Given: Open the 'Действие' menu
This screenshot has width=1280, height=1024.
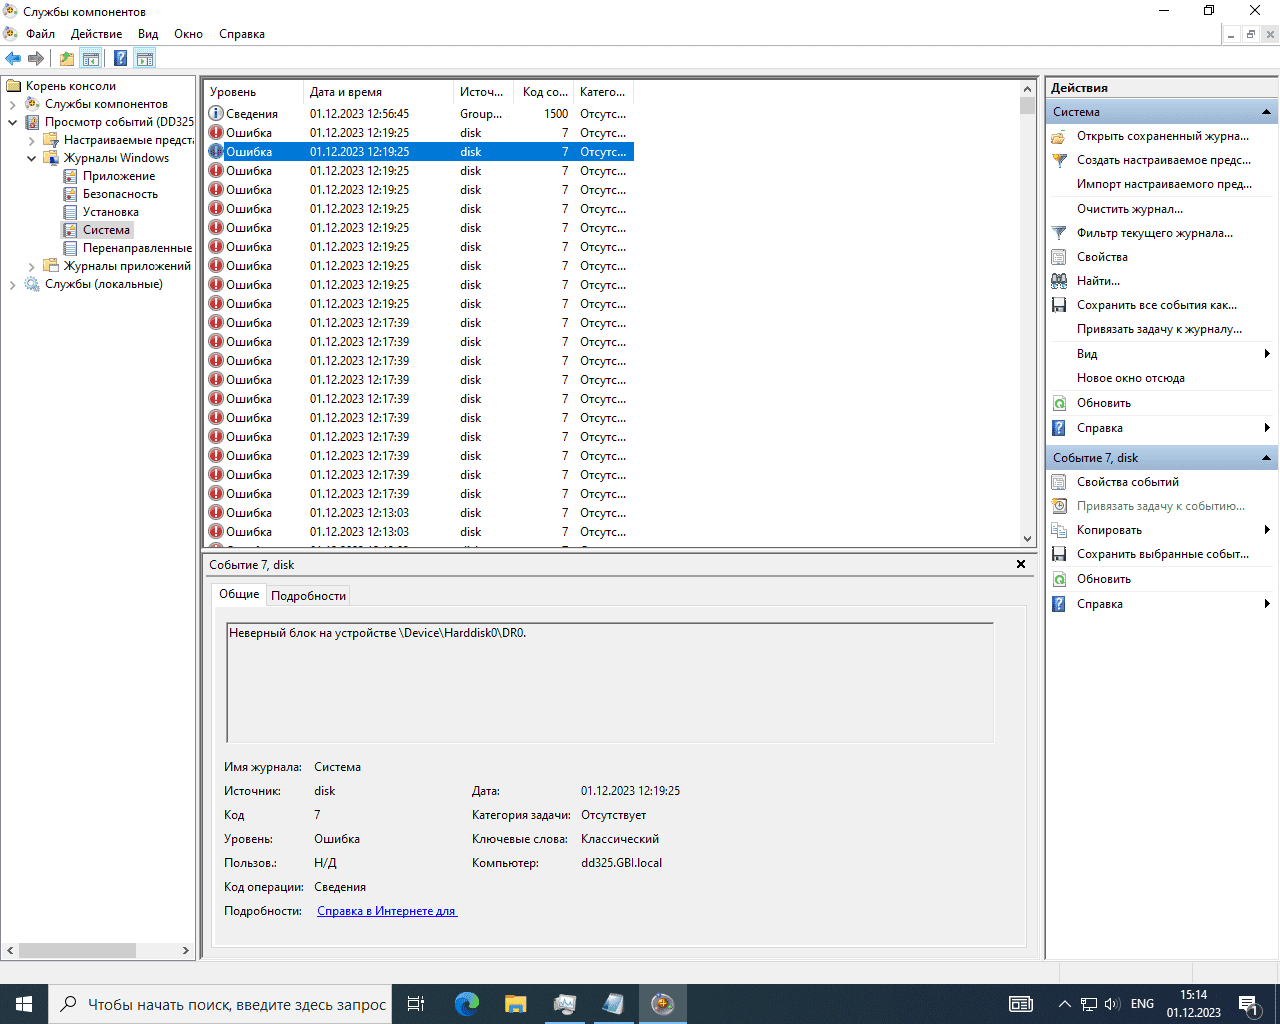Looking at the screenshot, I should pyautogui.click(x=96, y=34).
